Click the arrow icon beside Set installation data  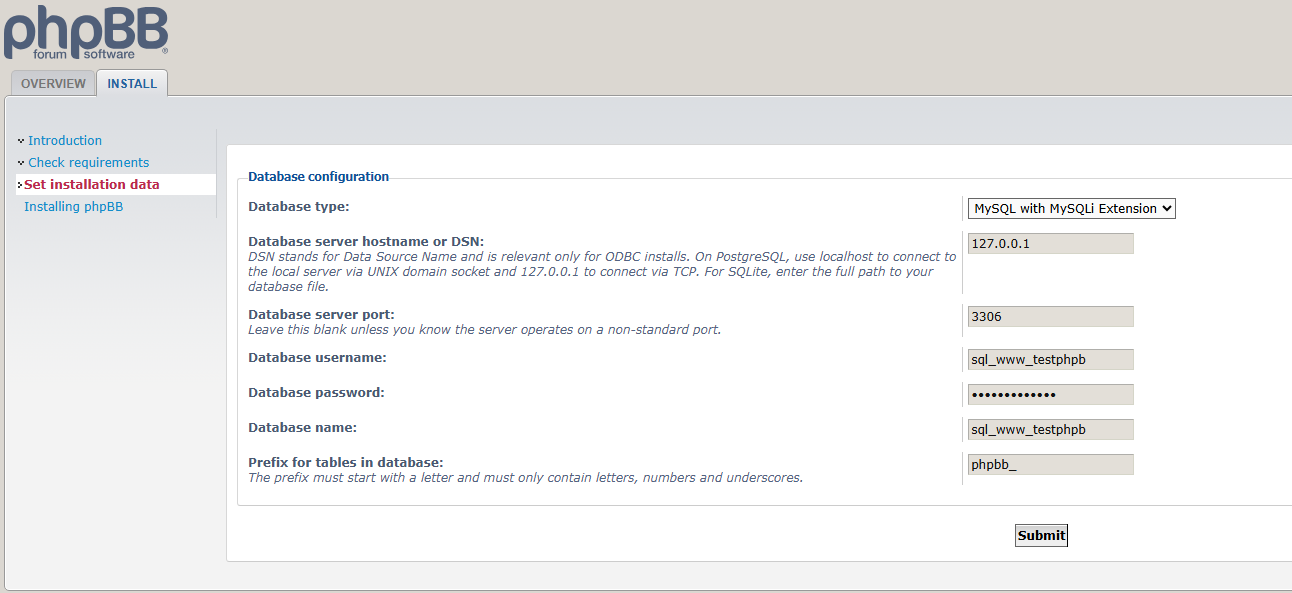point(20,185)
